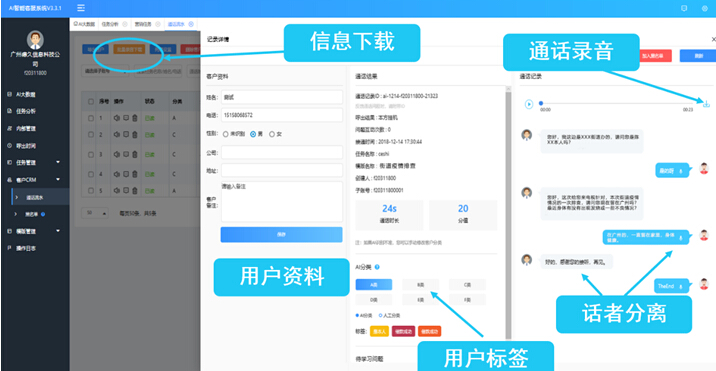Tick the checkbox for row 1

(x=91, y=118)
